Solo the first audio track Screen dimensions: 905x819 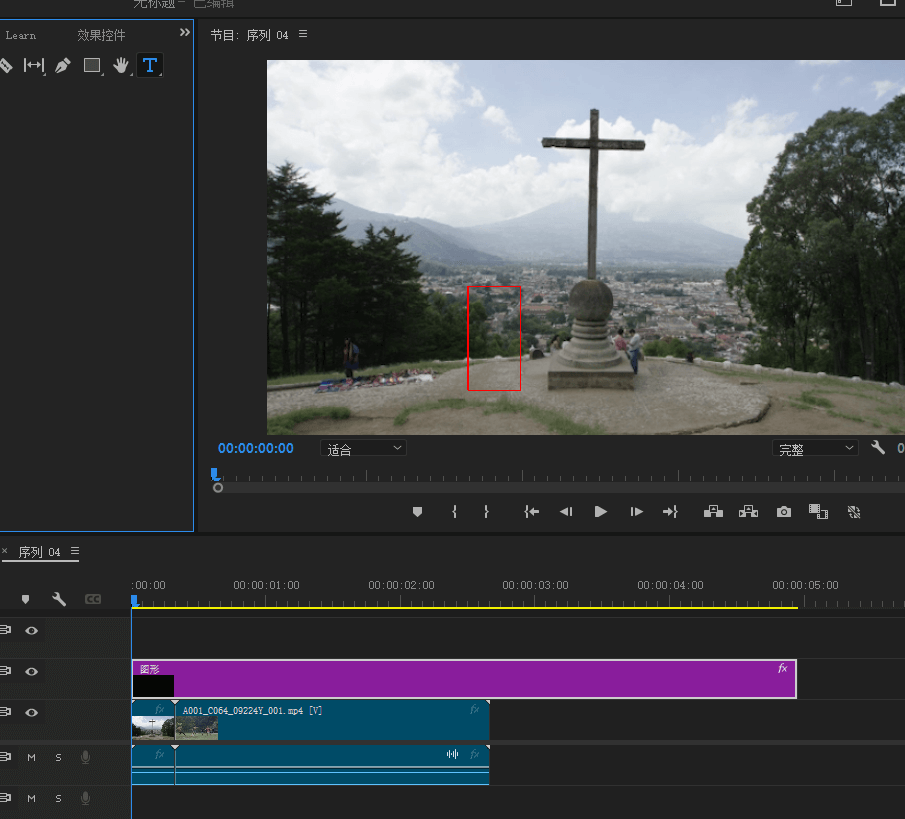[x=58, y=758]
